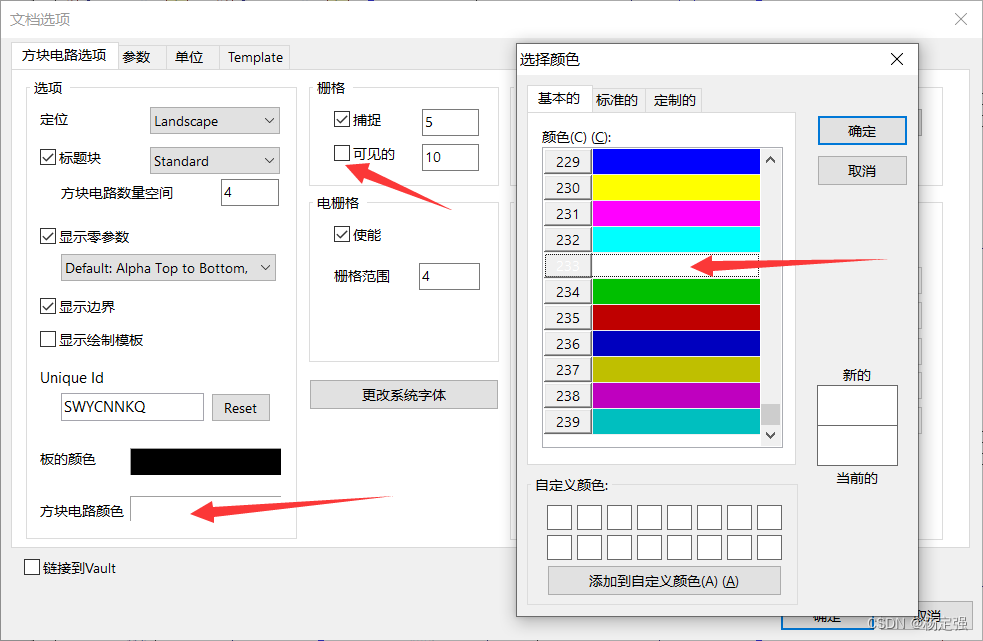Open the 单位 tab
The height and width of the screenshot is (641, 983).
click(189, 57)
